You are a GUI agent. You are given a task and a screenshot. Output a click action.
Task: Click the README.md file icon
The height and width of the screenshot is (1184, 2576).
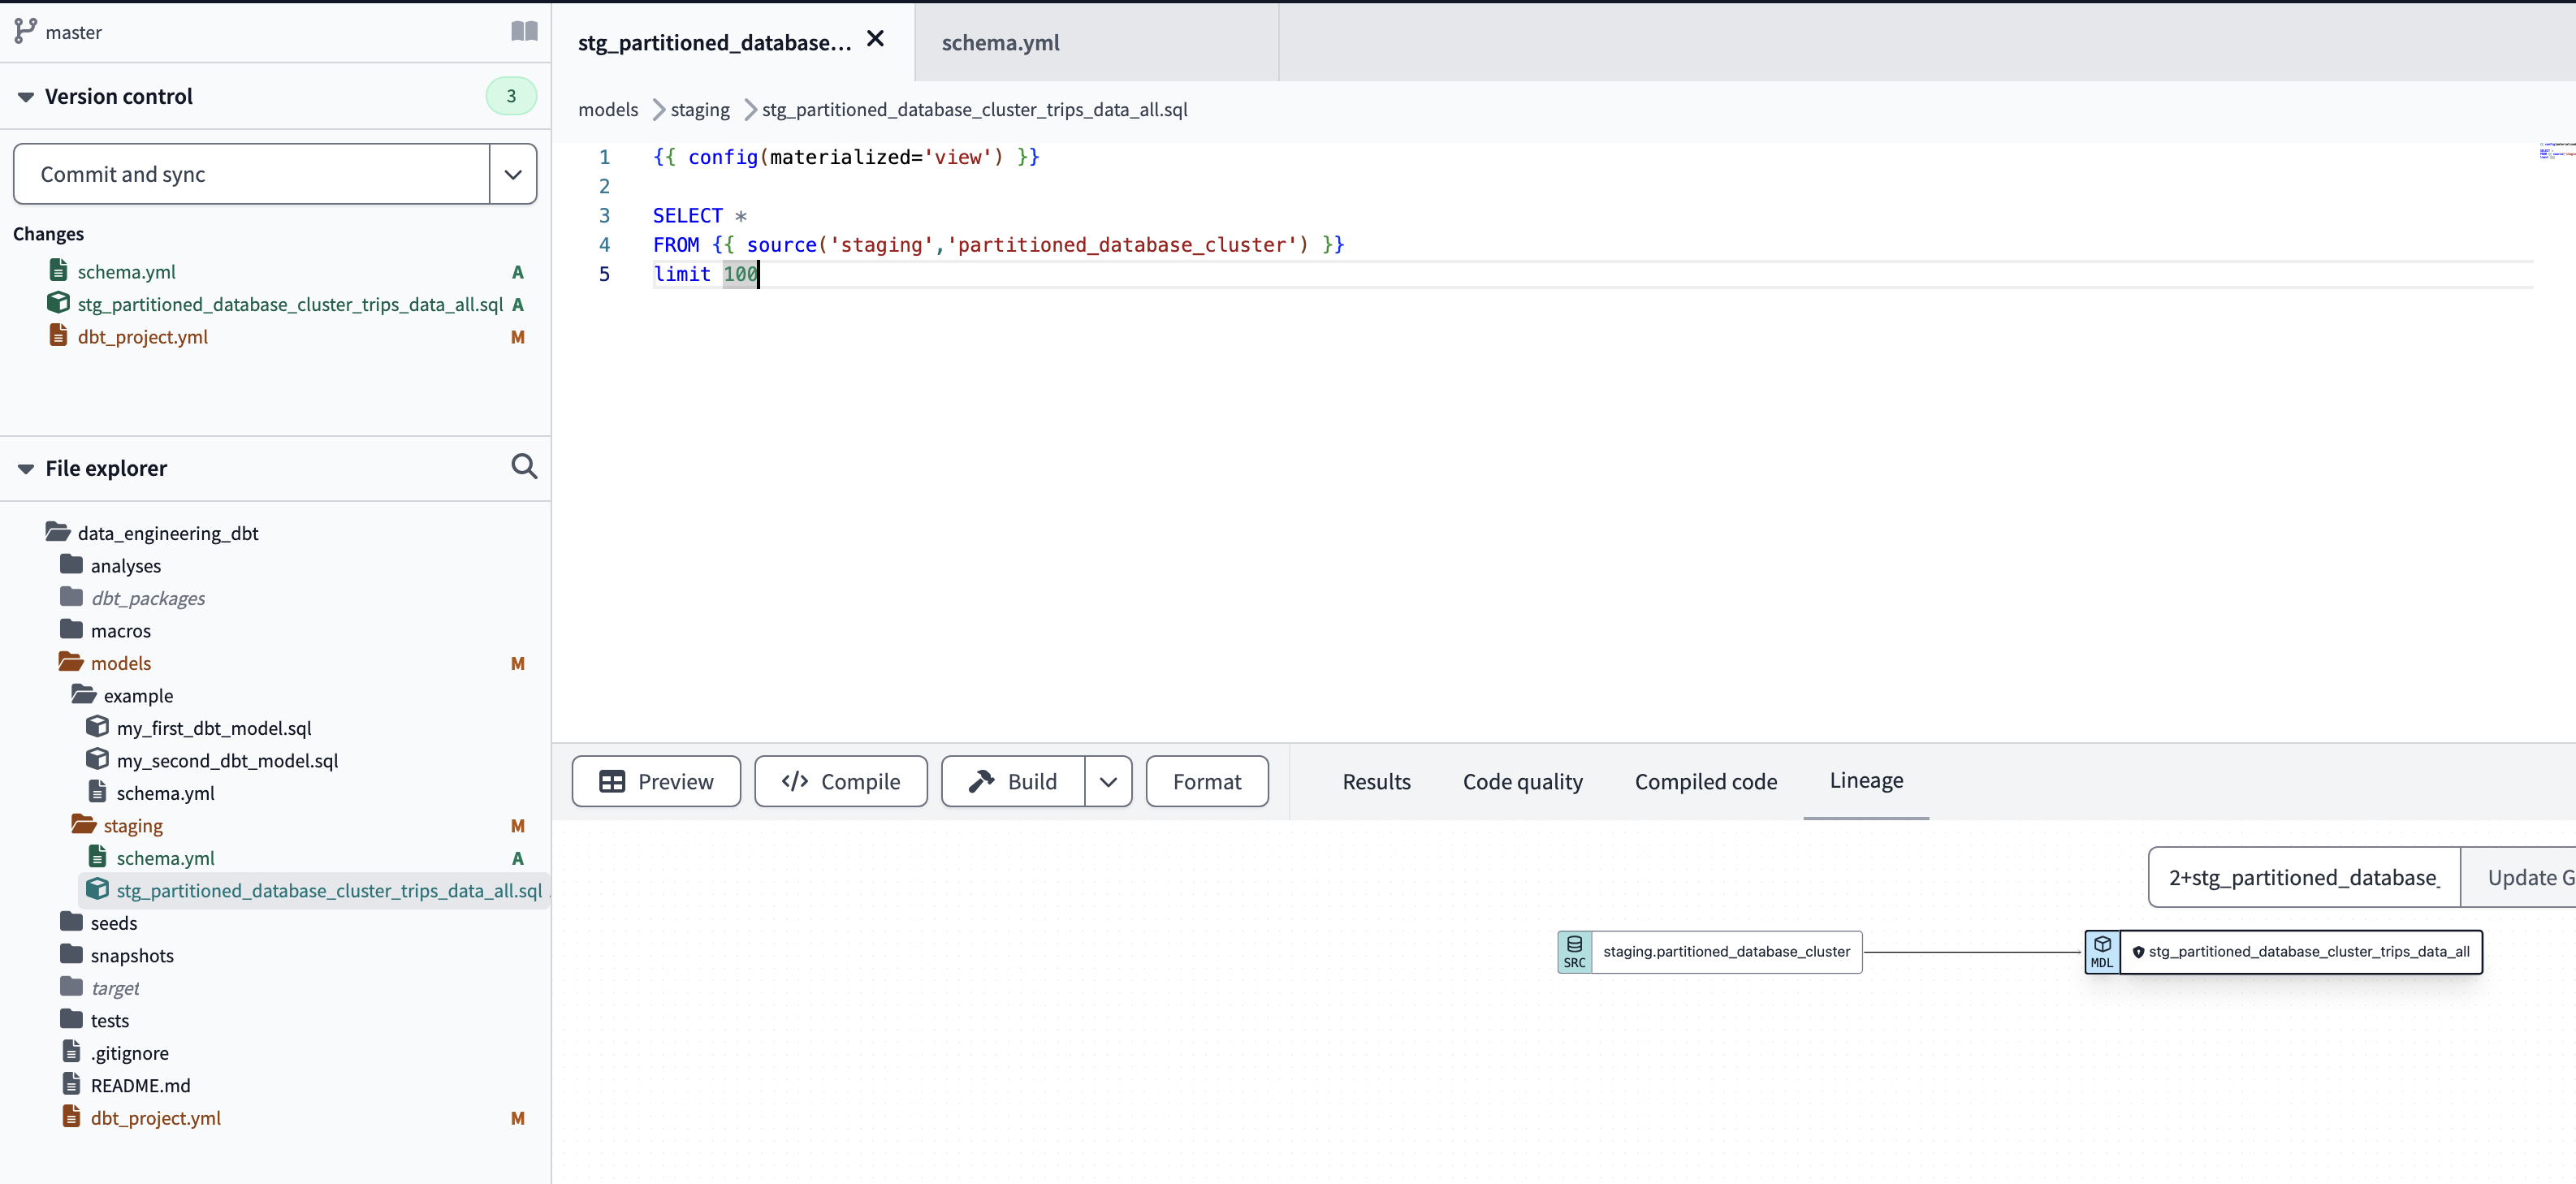71,1084
